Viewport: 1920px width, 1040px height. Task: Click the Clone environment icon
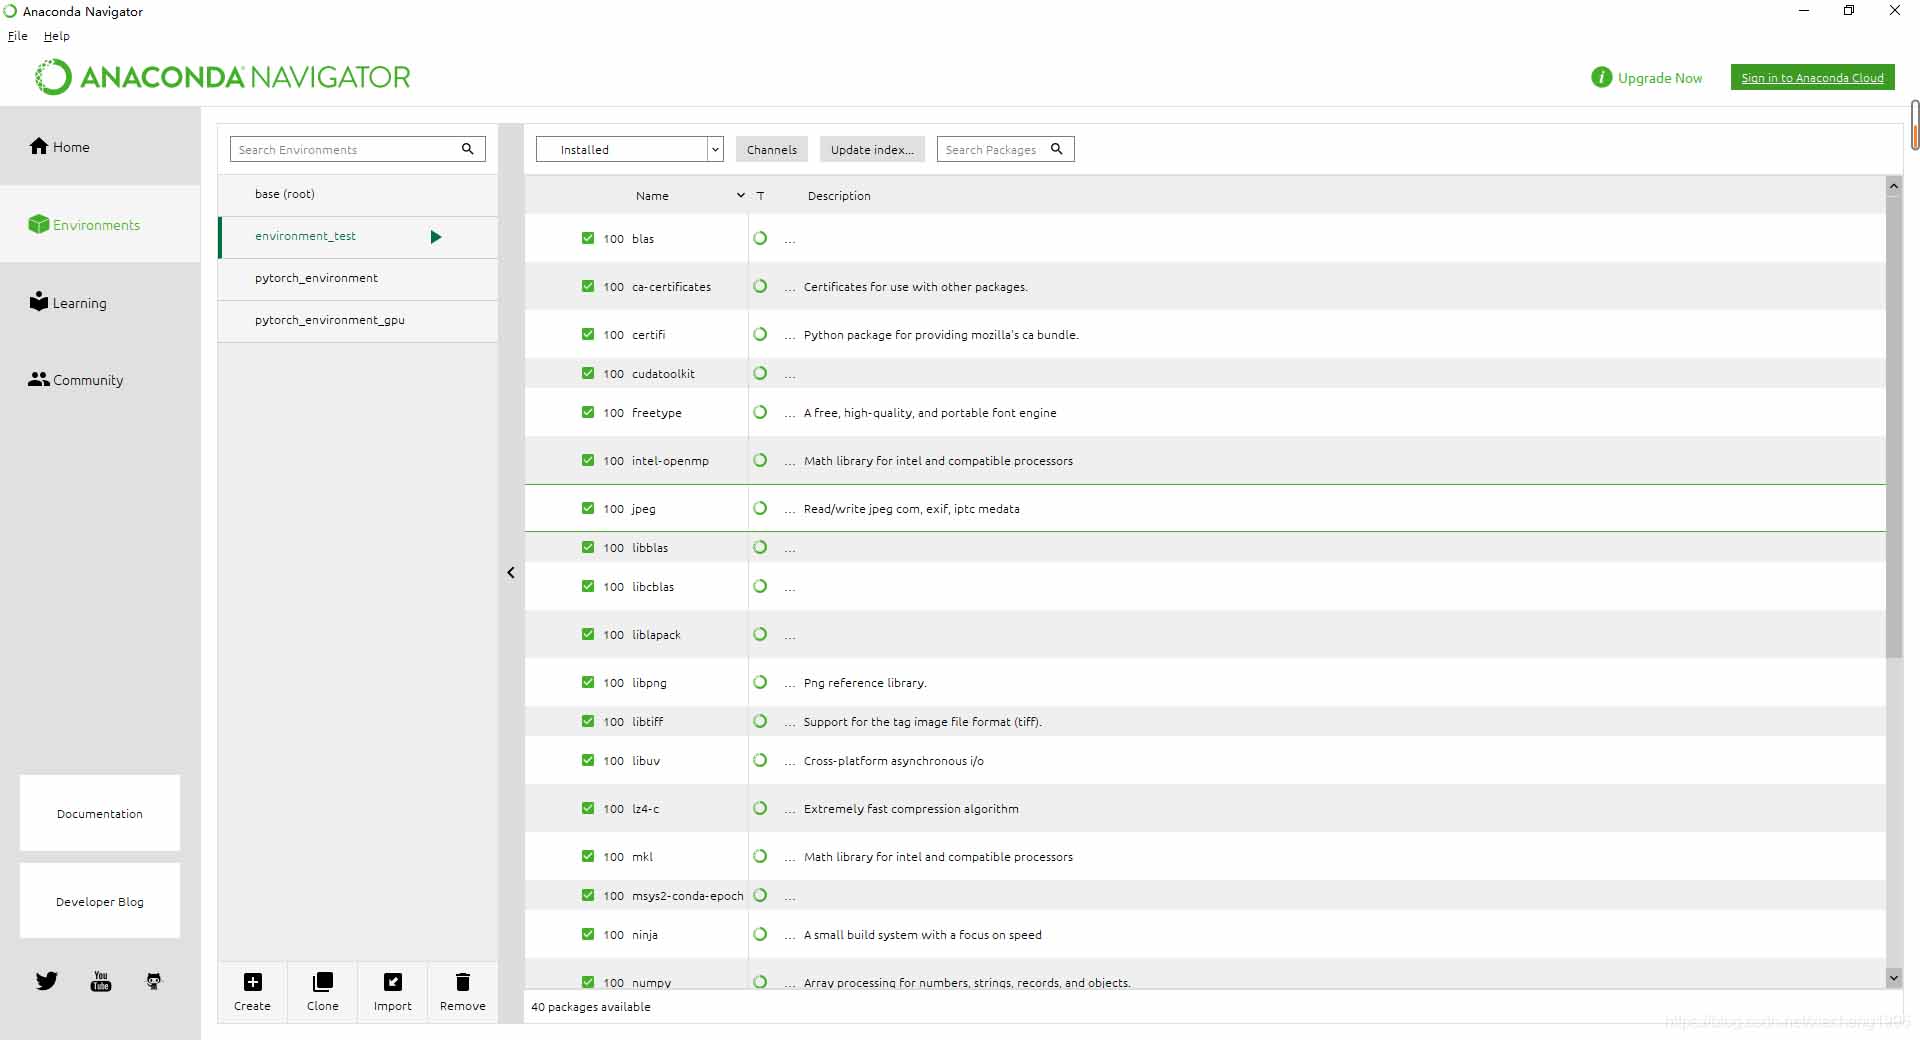[x=323, y=982]
